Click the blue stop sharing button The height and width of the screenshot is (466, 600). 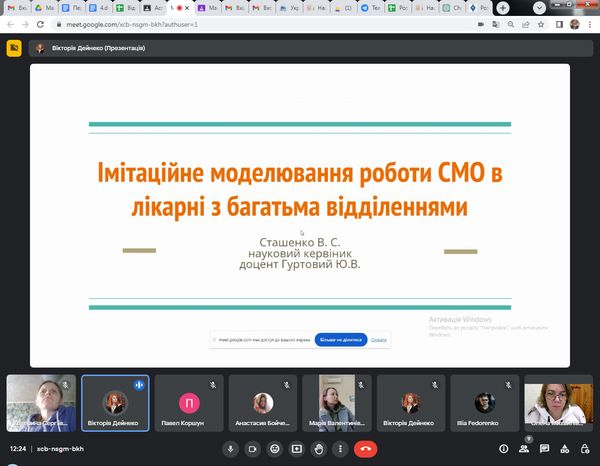point(341,340)
